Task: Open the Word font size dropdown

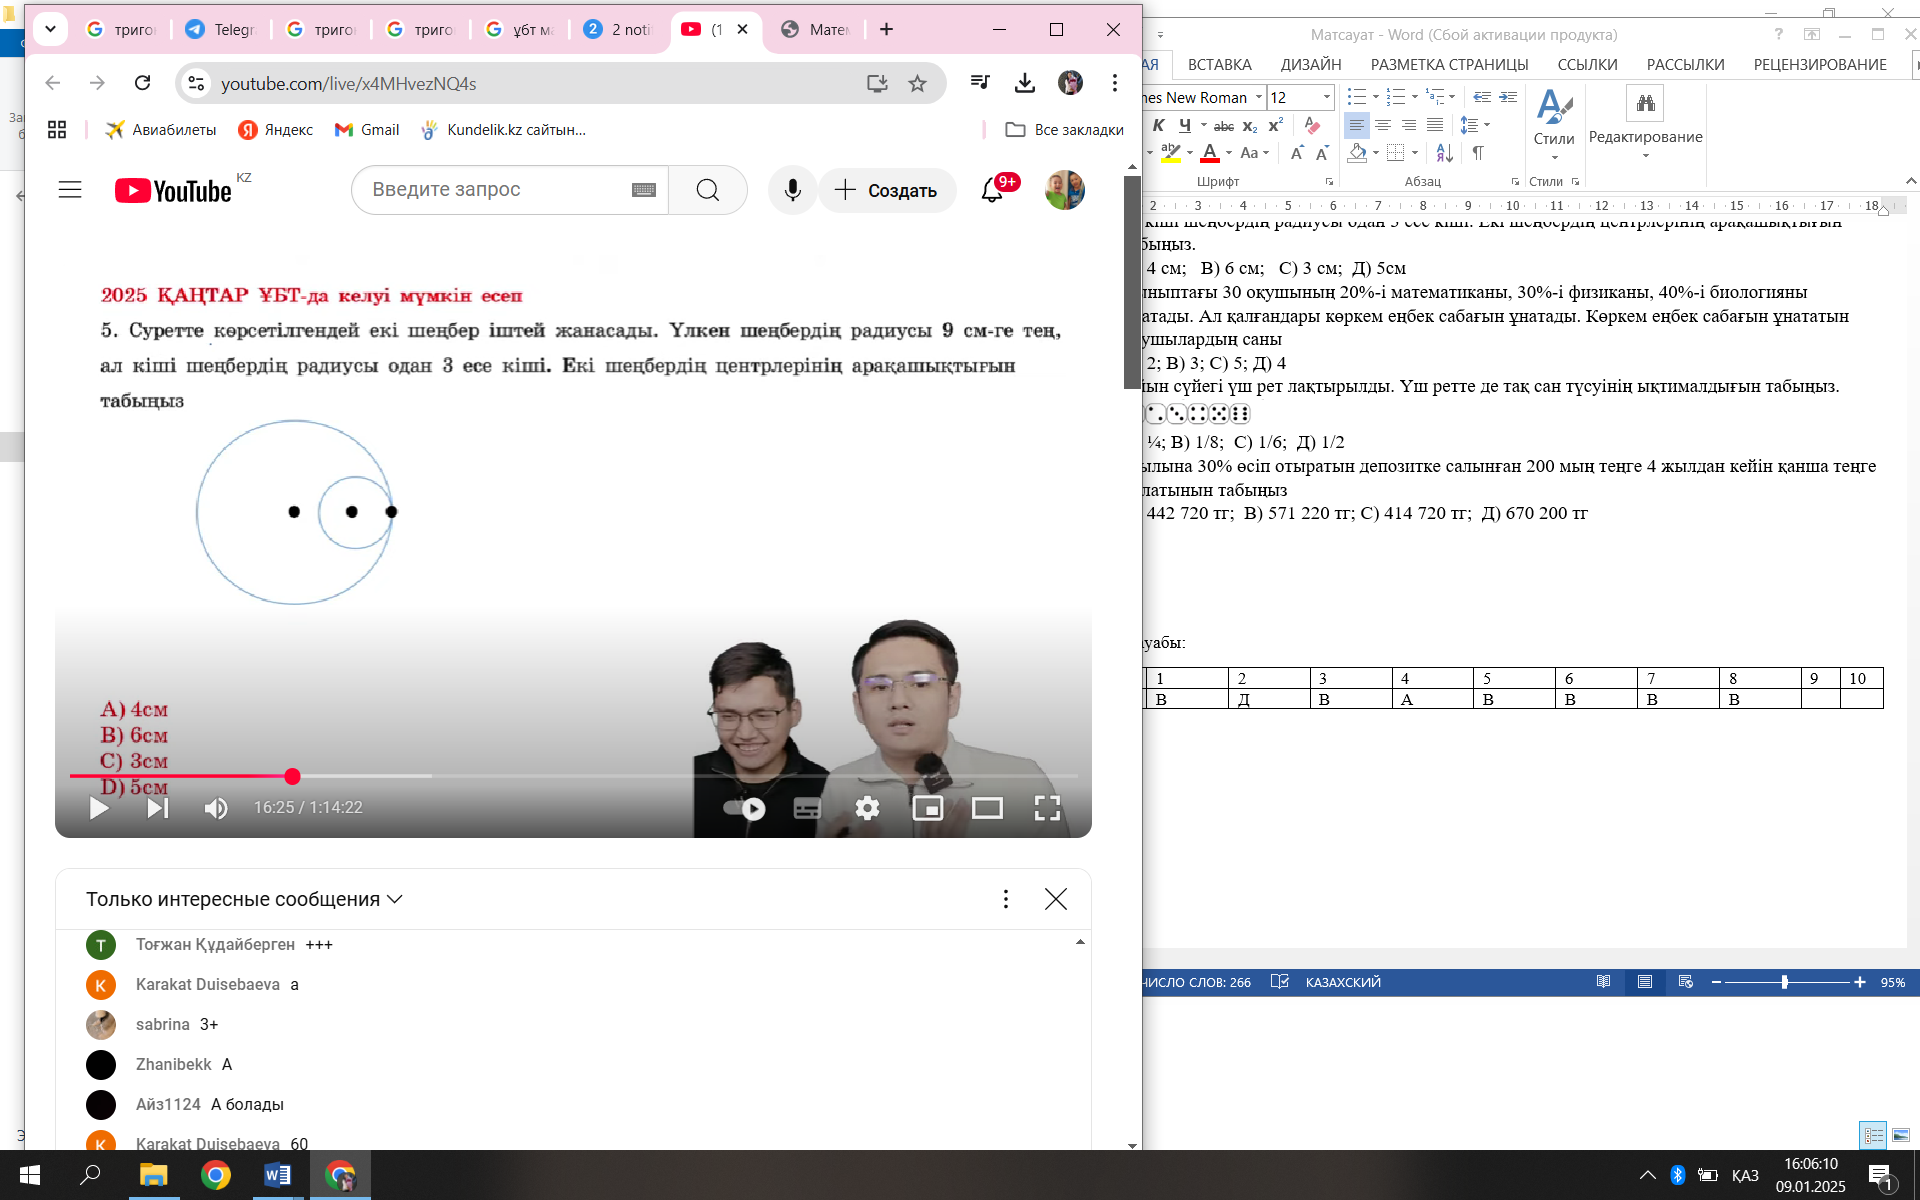Action: point(1327,97)
